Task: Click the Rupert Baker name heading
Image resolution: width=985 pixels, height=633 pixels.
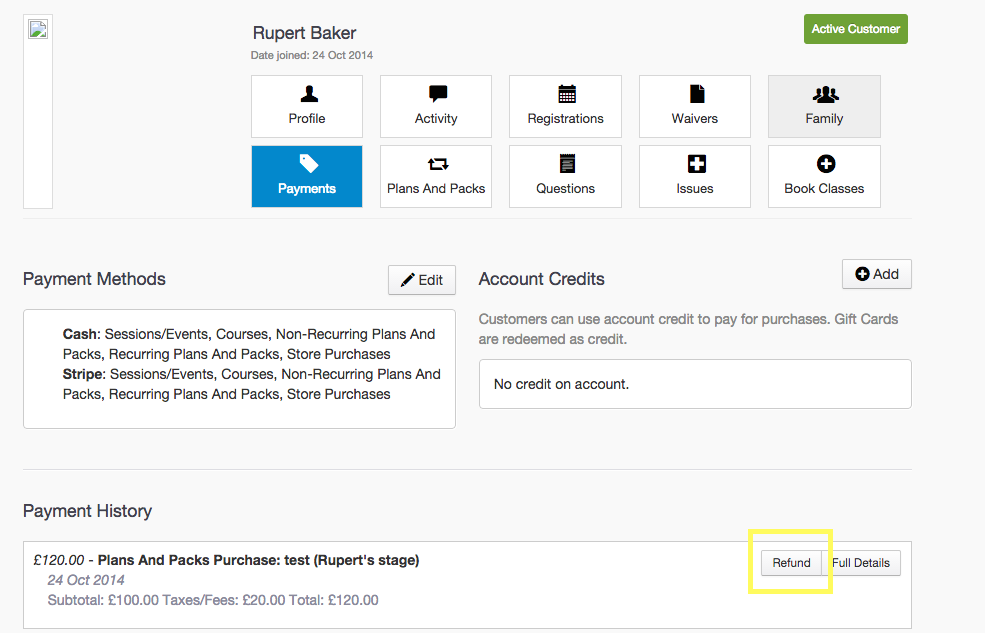Action: 304,34
